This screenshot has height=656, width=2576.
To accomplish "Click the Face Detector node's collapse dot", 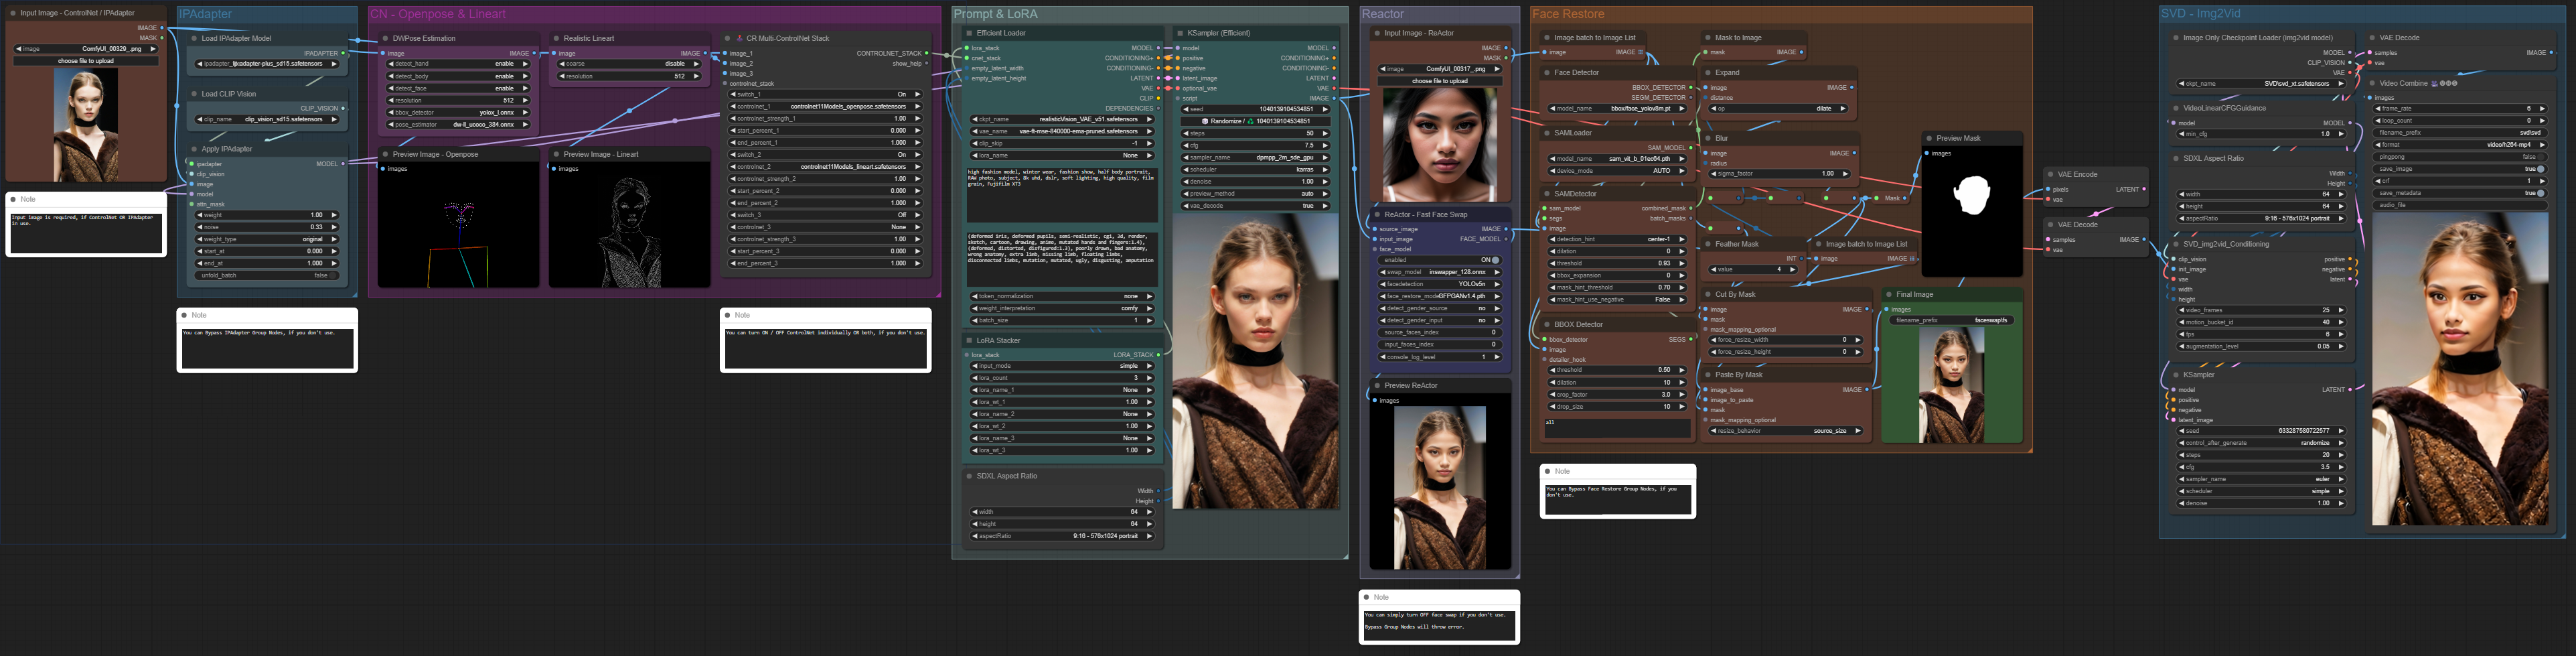I will 1546,73.
